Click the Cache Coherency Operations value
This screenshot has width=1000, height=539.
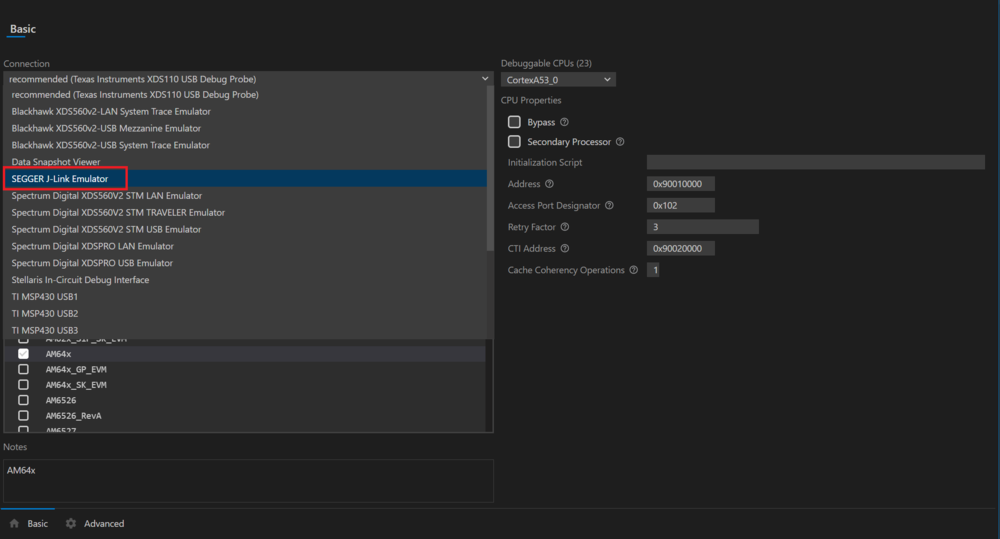pos(653,270)
